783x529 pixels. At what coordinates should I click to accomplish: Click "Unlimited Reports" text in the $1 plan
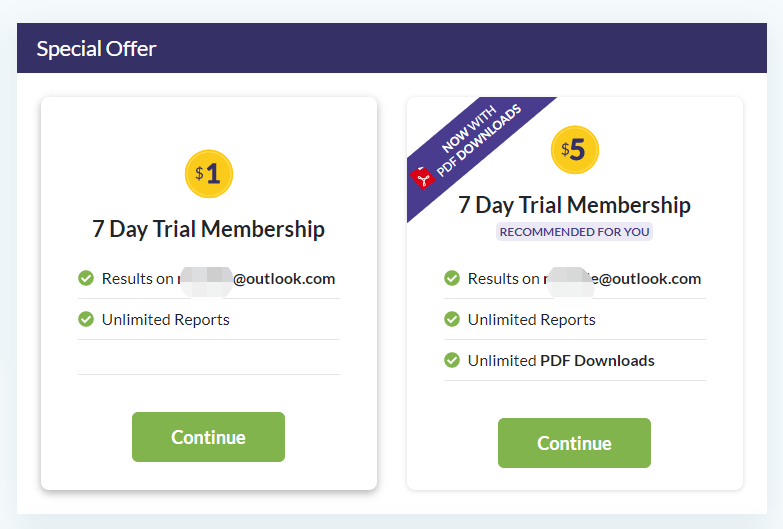tap(166, 320)
